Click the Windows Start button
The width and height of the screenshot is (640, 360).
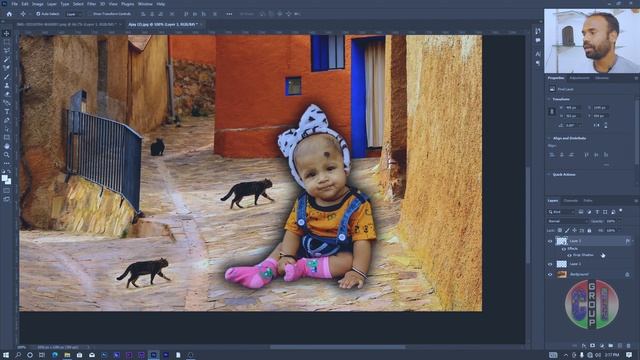point(6,355)
